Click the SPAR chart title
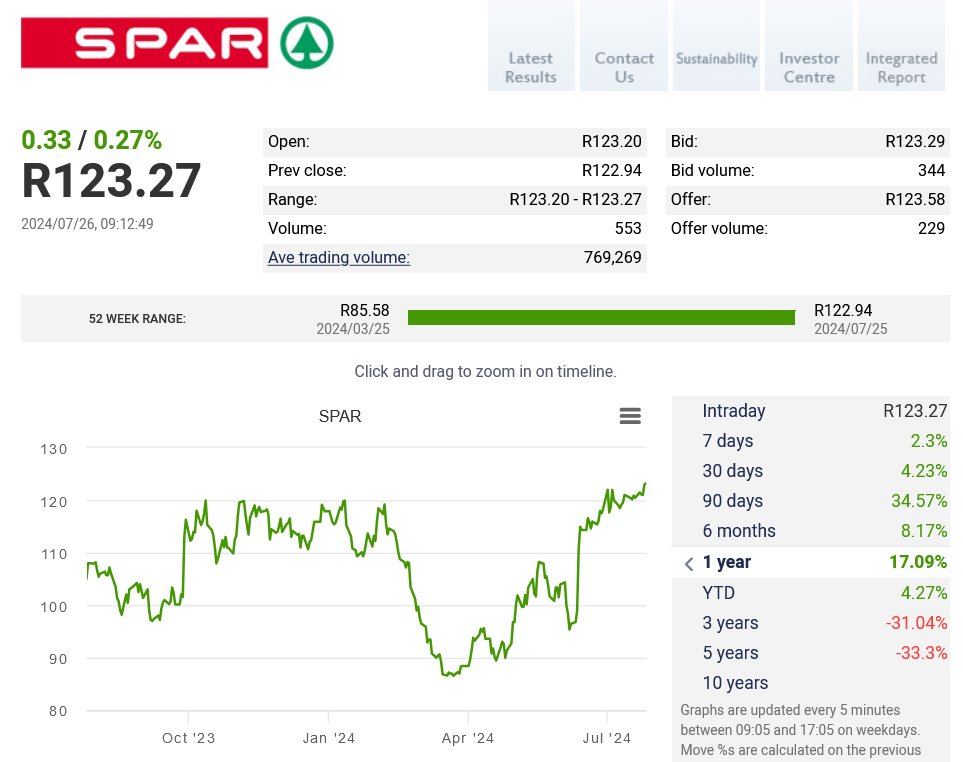This screenshot has height=762, width=963. coord(340,416)
